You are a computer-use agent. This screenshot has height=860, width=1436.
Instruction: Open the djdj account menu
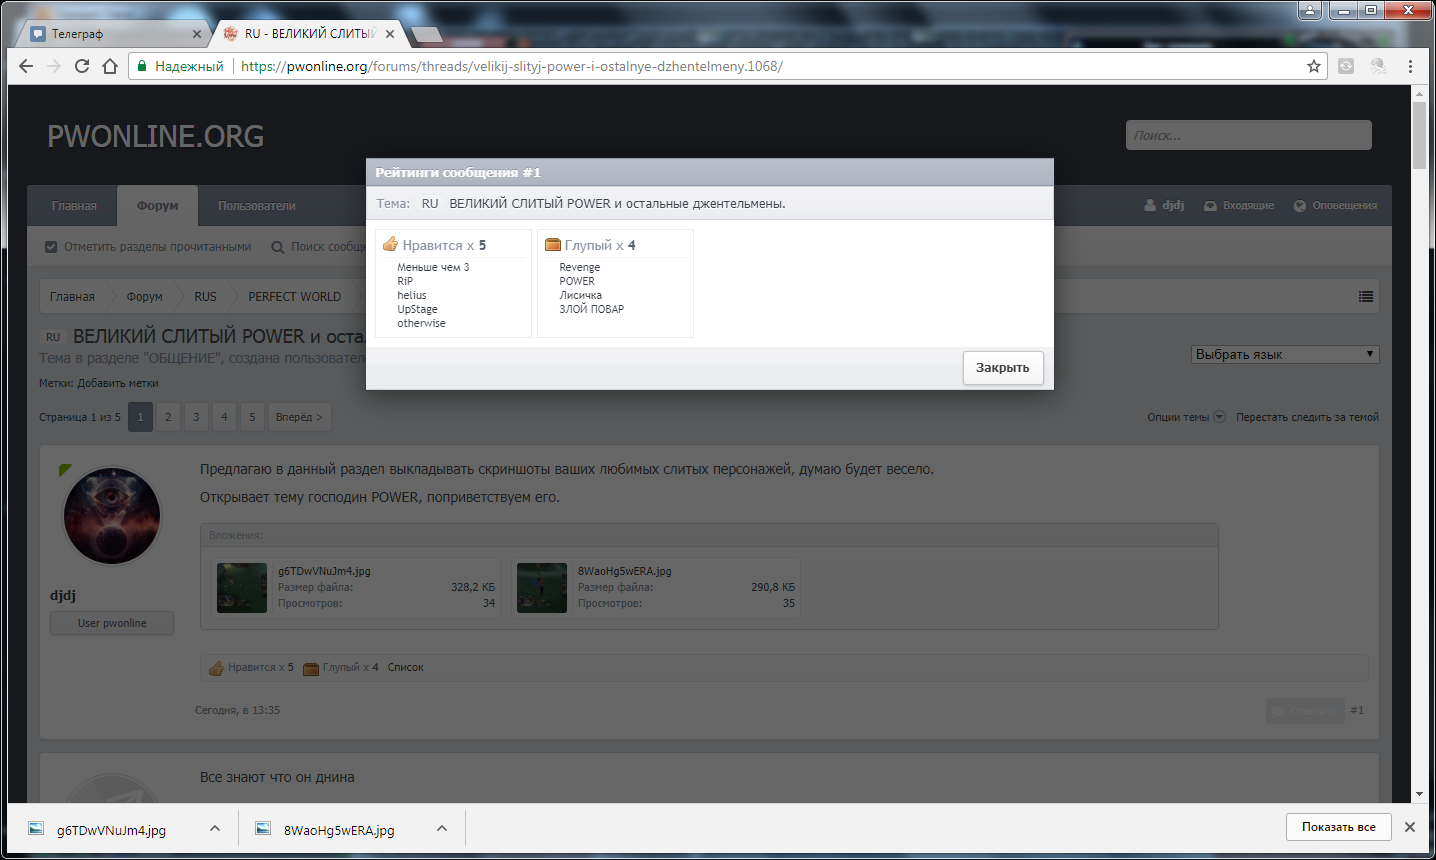point(1164,205)
